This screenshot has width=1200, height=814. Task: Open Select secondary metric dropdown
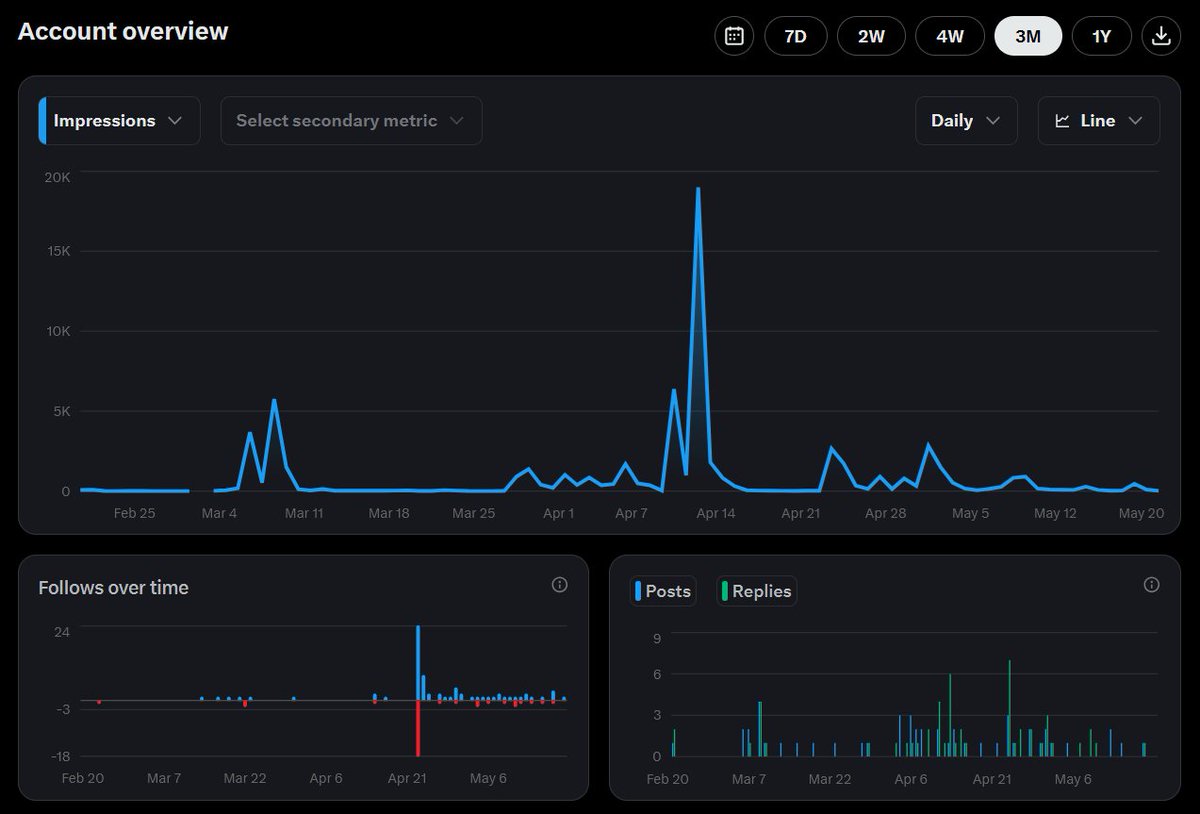point(351,121)
